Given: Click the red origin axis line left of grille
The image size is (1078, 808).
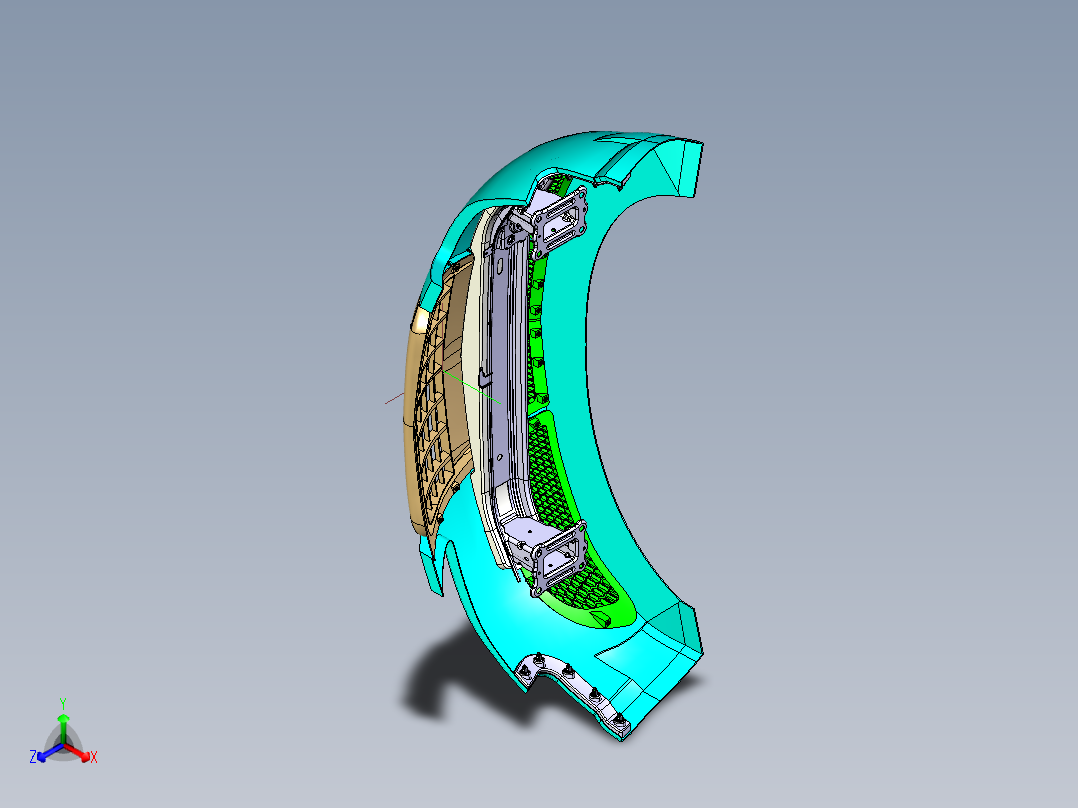Looking at the screenshot, I should click(394, 399).
